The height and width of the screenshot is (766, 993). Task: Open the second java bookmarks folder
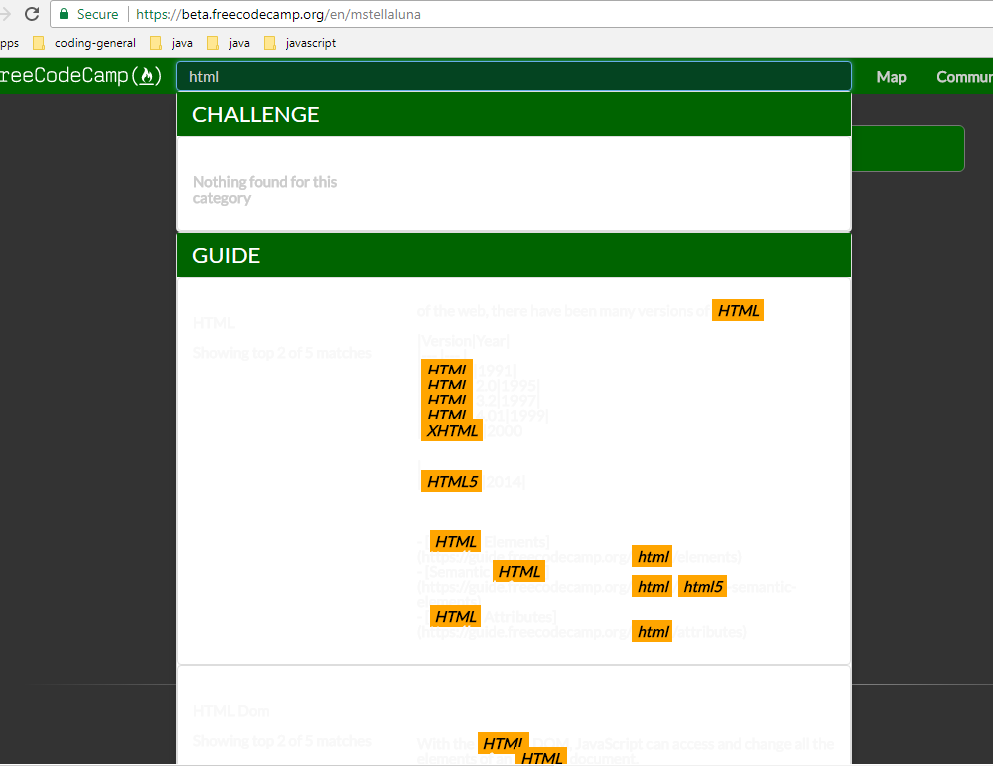(239, 43)
